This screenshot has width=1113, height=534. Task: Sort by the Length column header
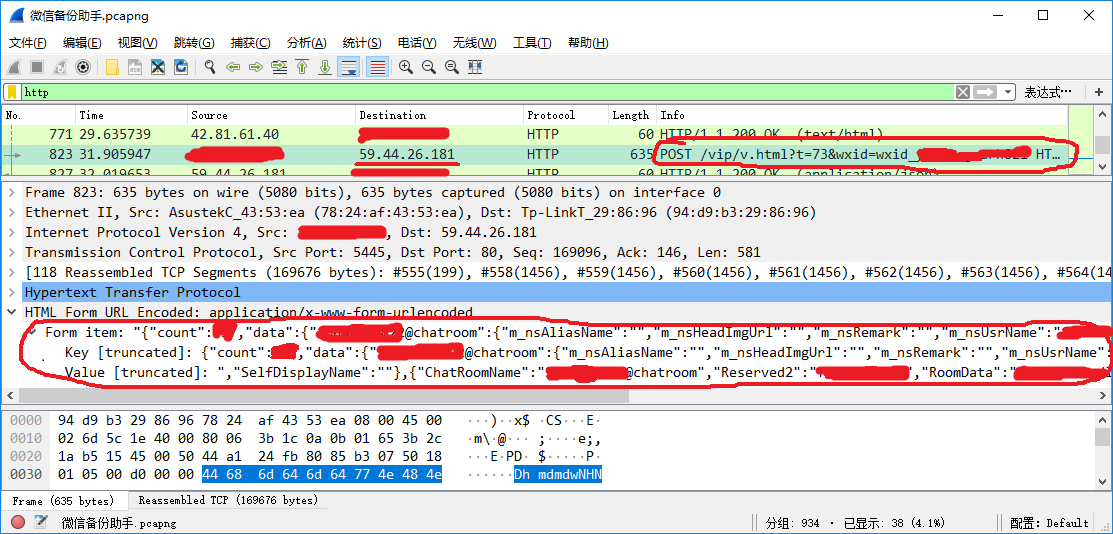click(632, 115)
